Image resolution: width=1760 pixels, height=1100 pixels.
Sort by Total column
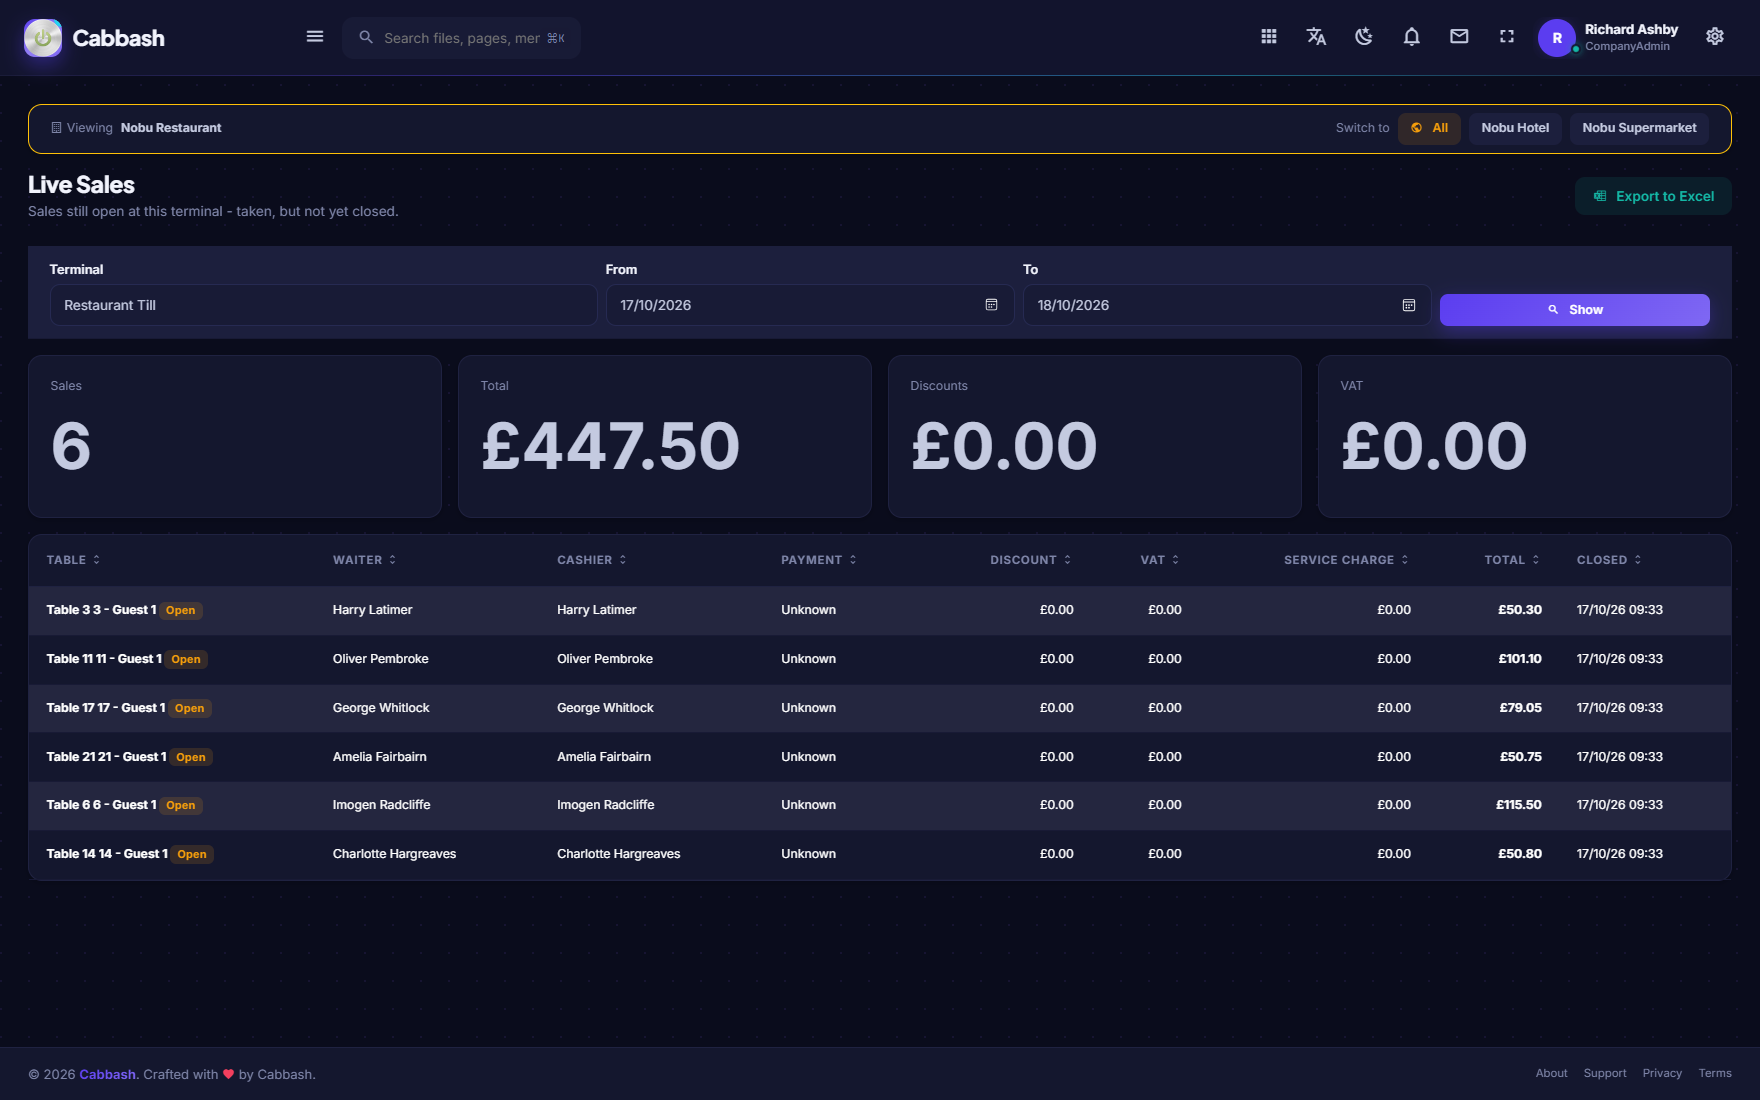point(1512,560)
